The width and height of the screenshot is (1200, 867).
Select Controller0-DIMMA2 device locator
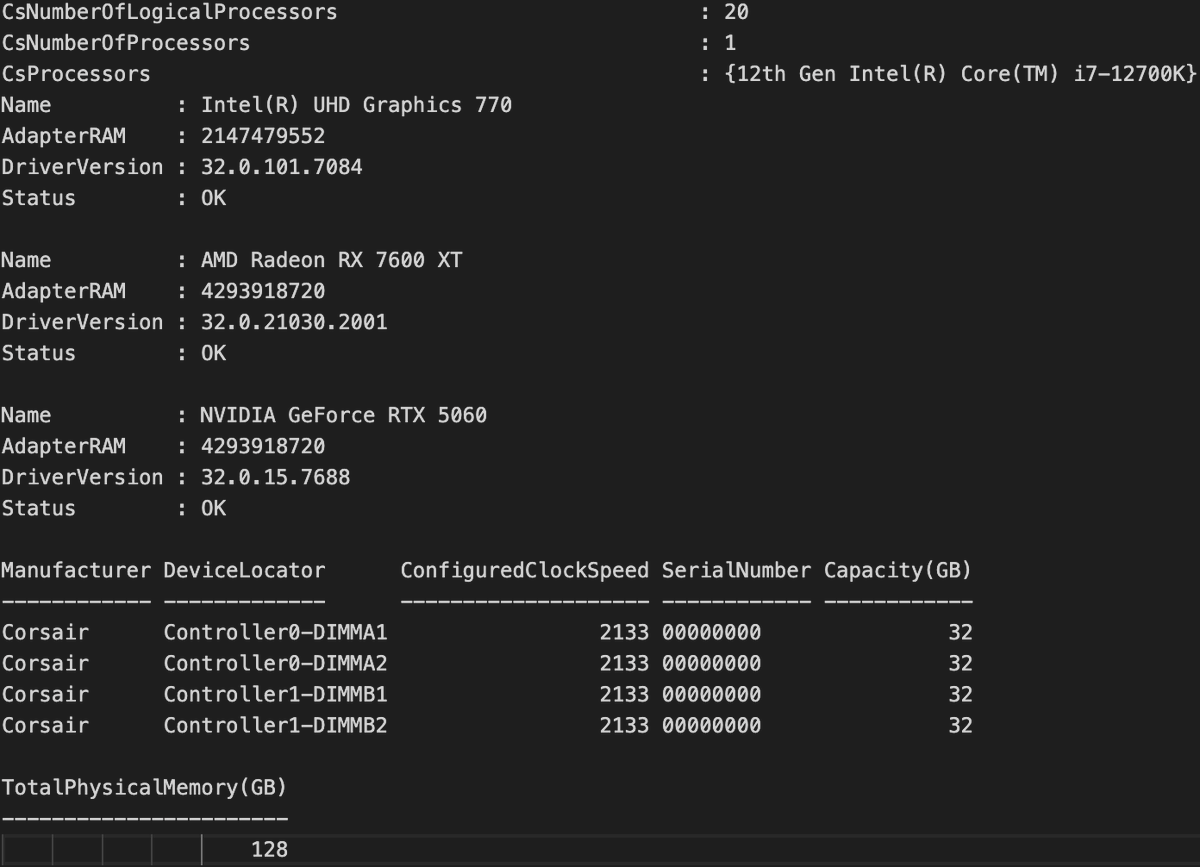pyautogui.click(x=276, y=664)
